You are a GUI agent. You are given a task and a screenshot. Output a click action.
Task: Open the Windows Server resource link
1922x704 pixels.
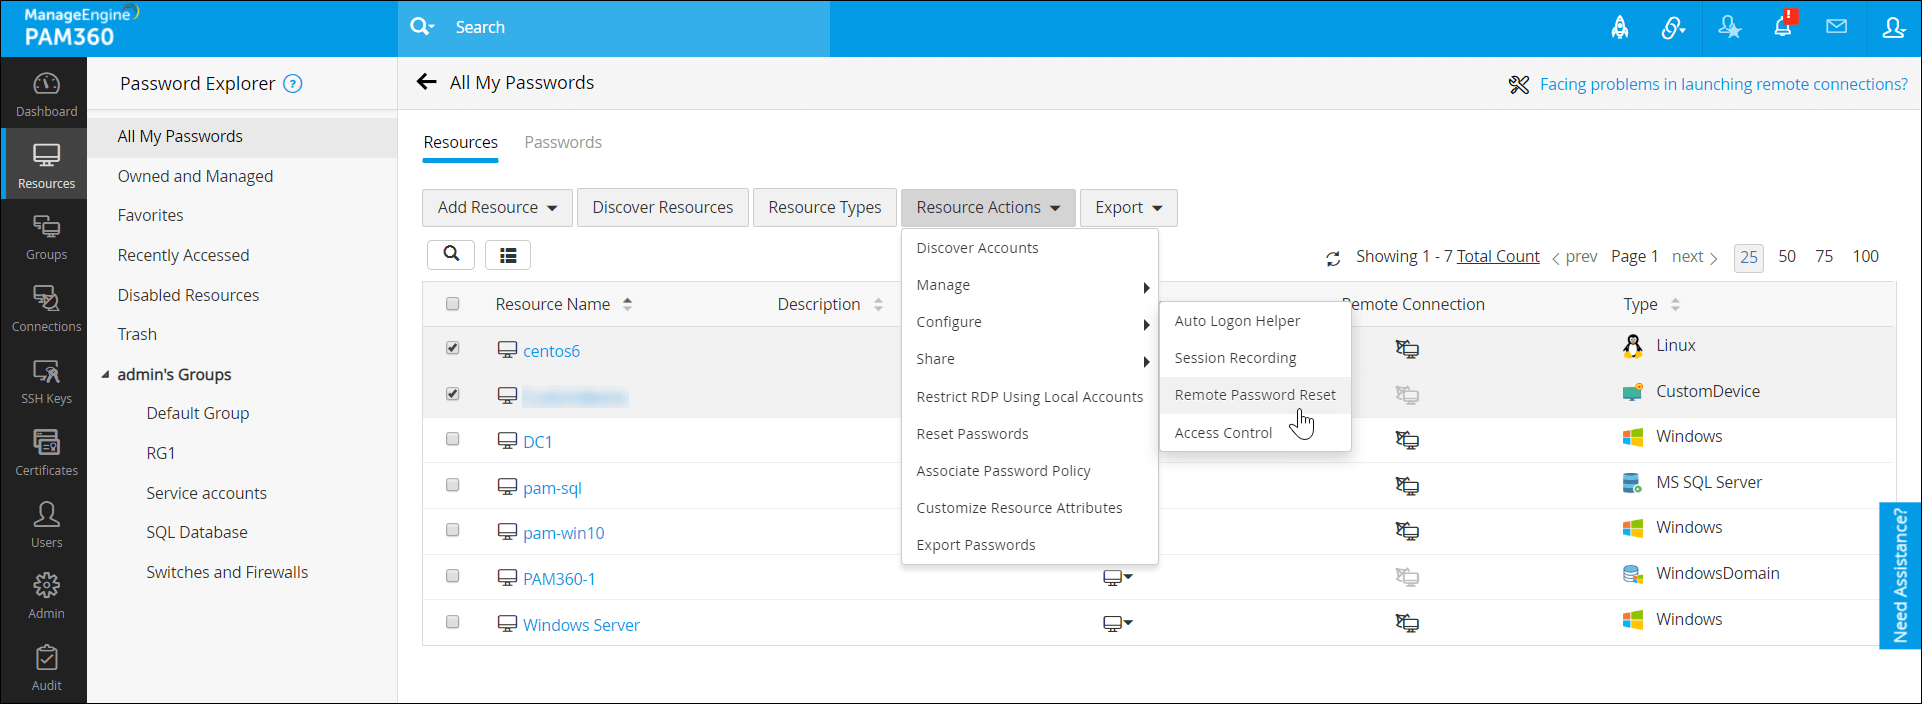[x=581, y=625]
